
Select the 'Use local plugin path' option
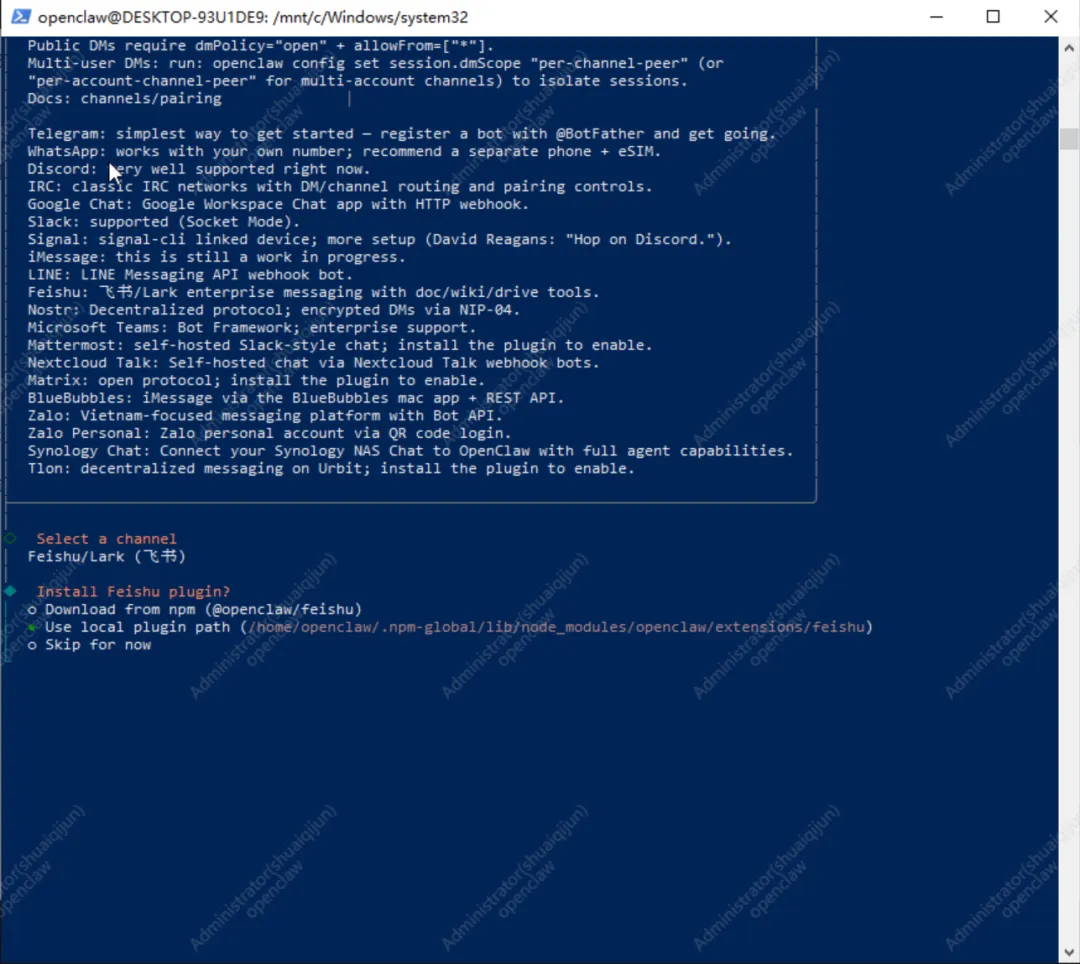pos(450,627)
